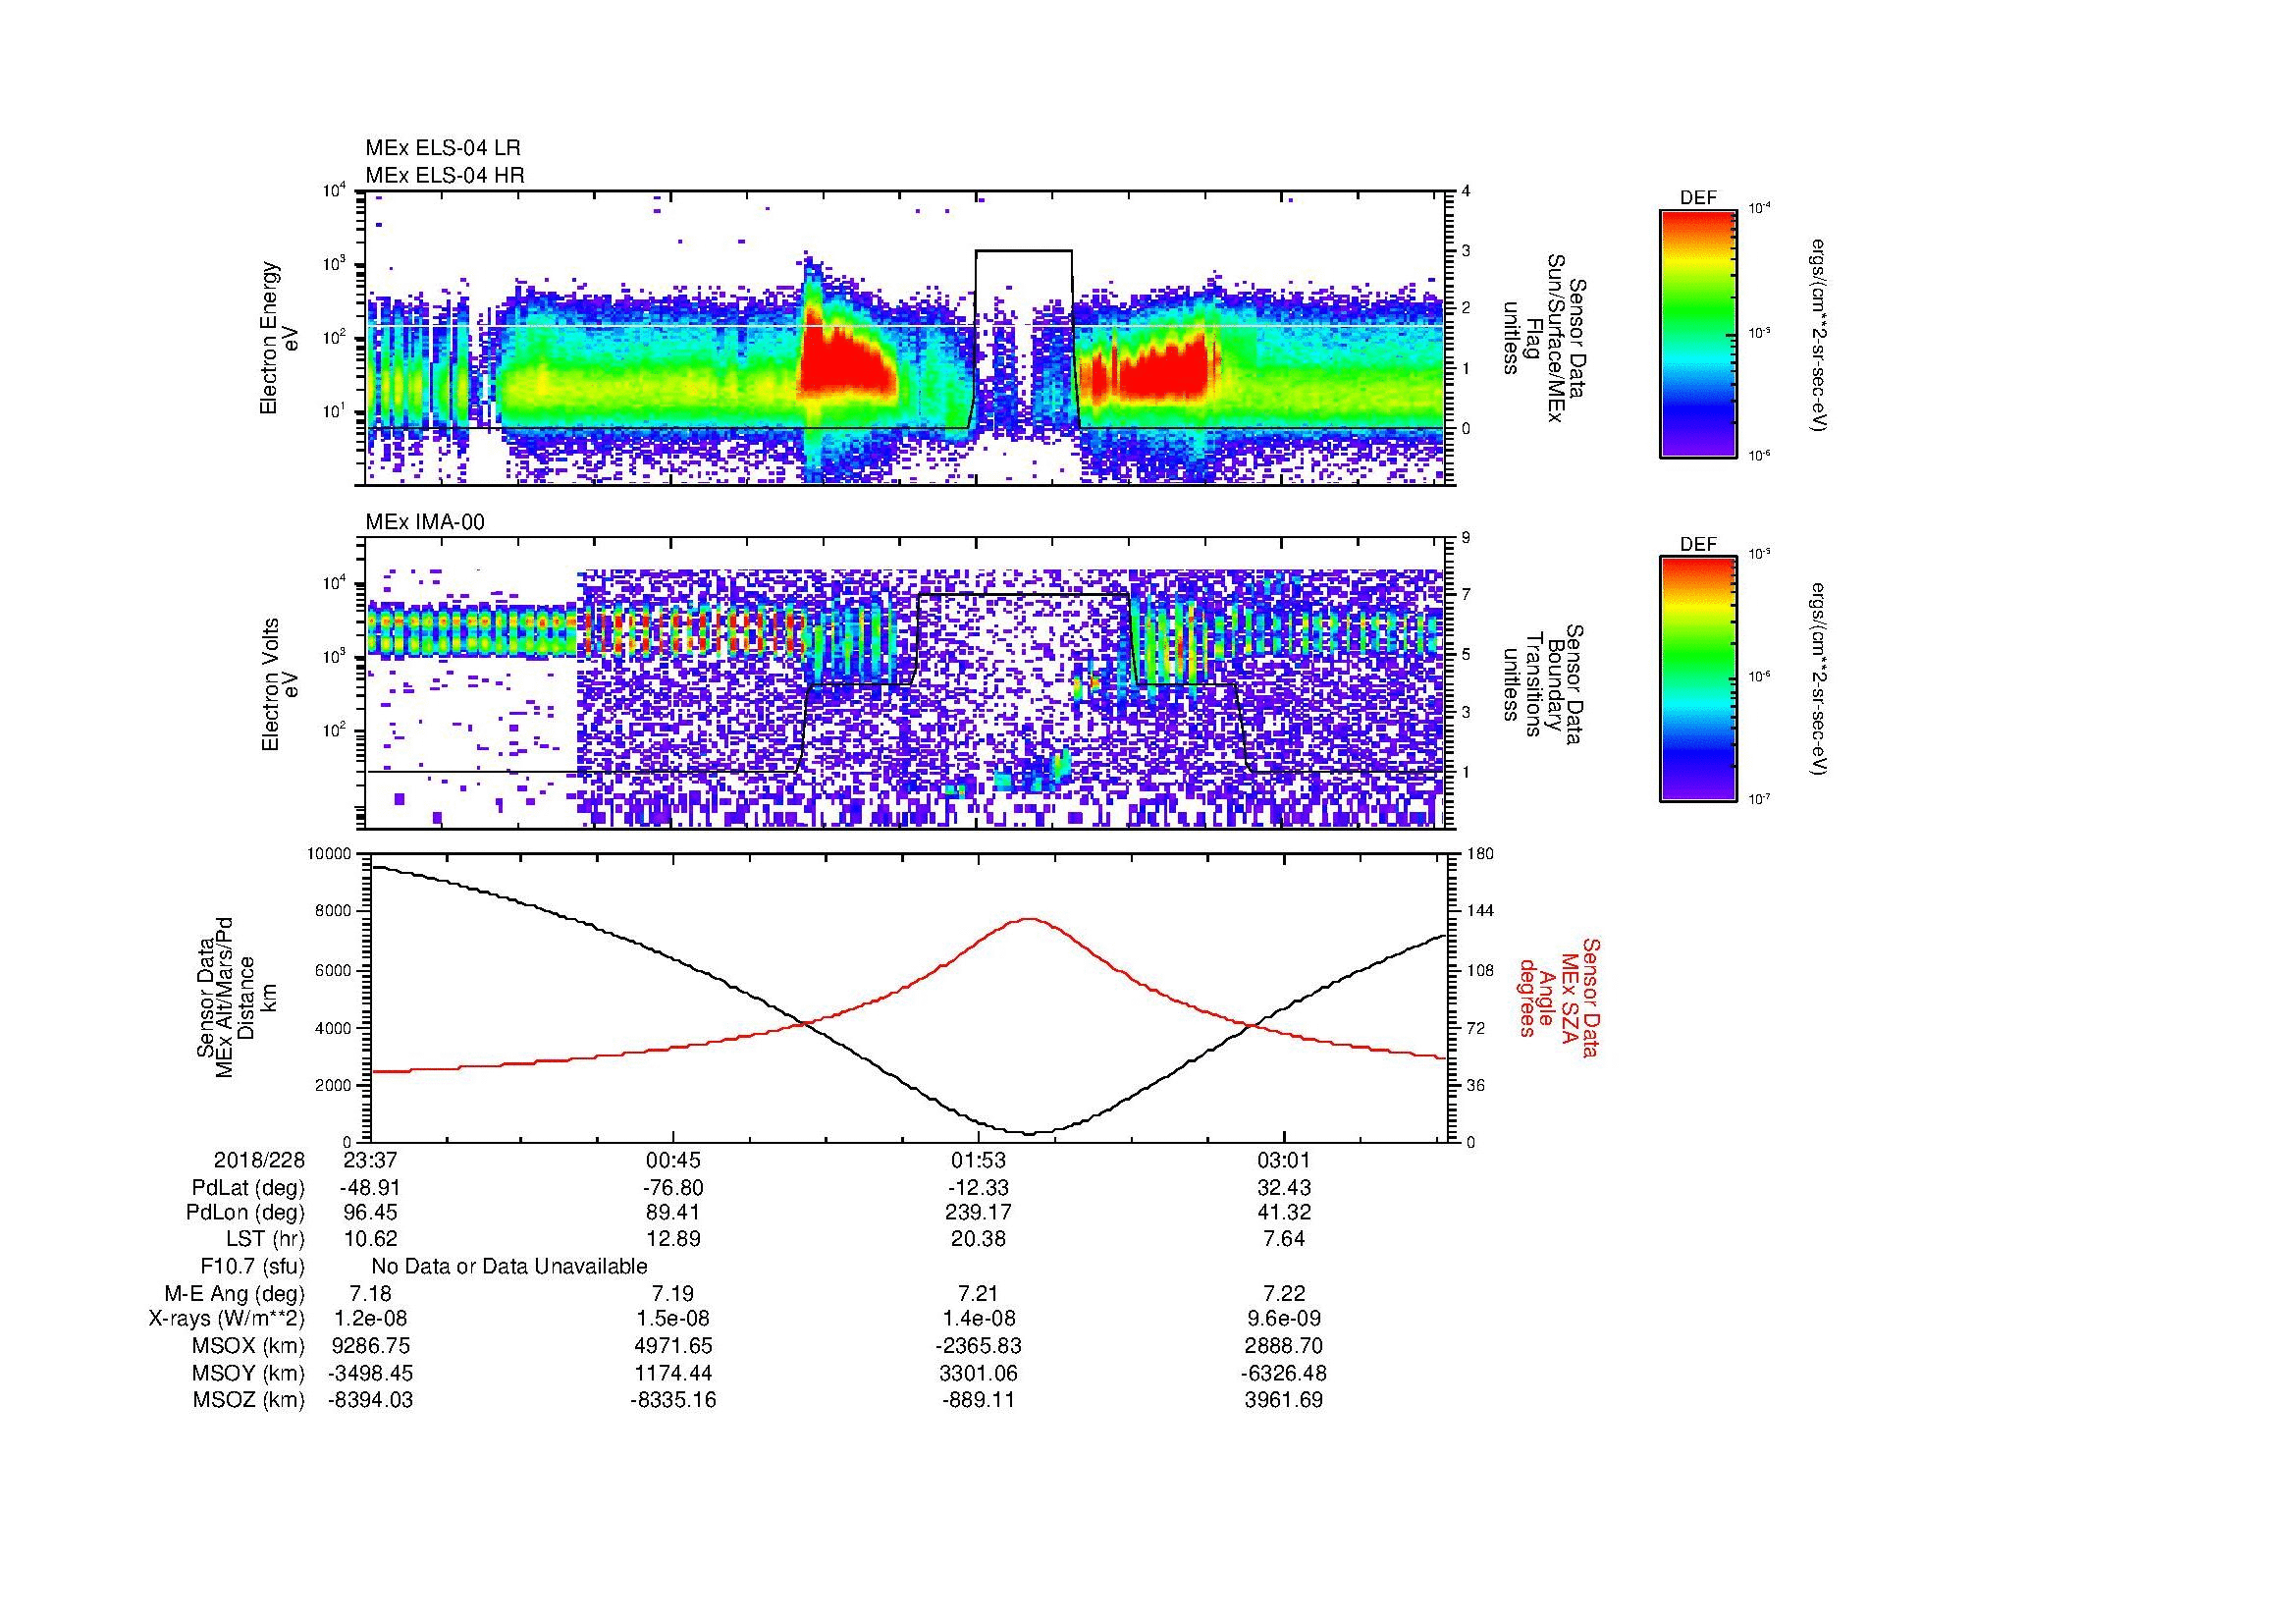
Task: Click the MSOZ value 3961.69
Action: pyautogui.click(x=1284, y=1400)
